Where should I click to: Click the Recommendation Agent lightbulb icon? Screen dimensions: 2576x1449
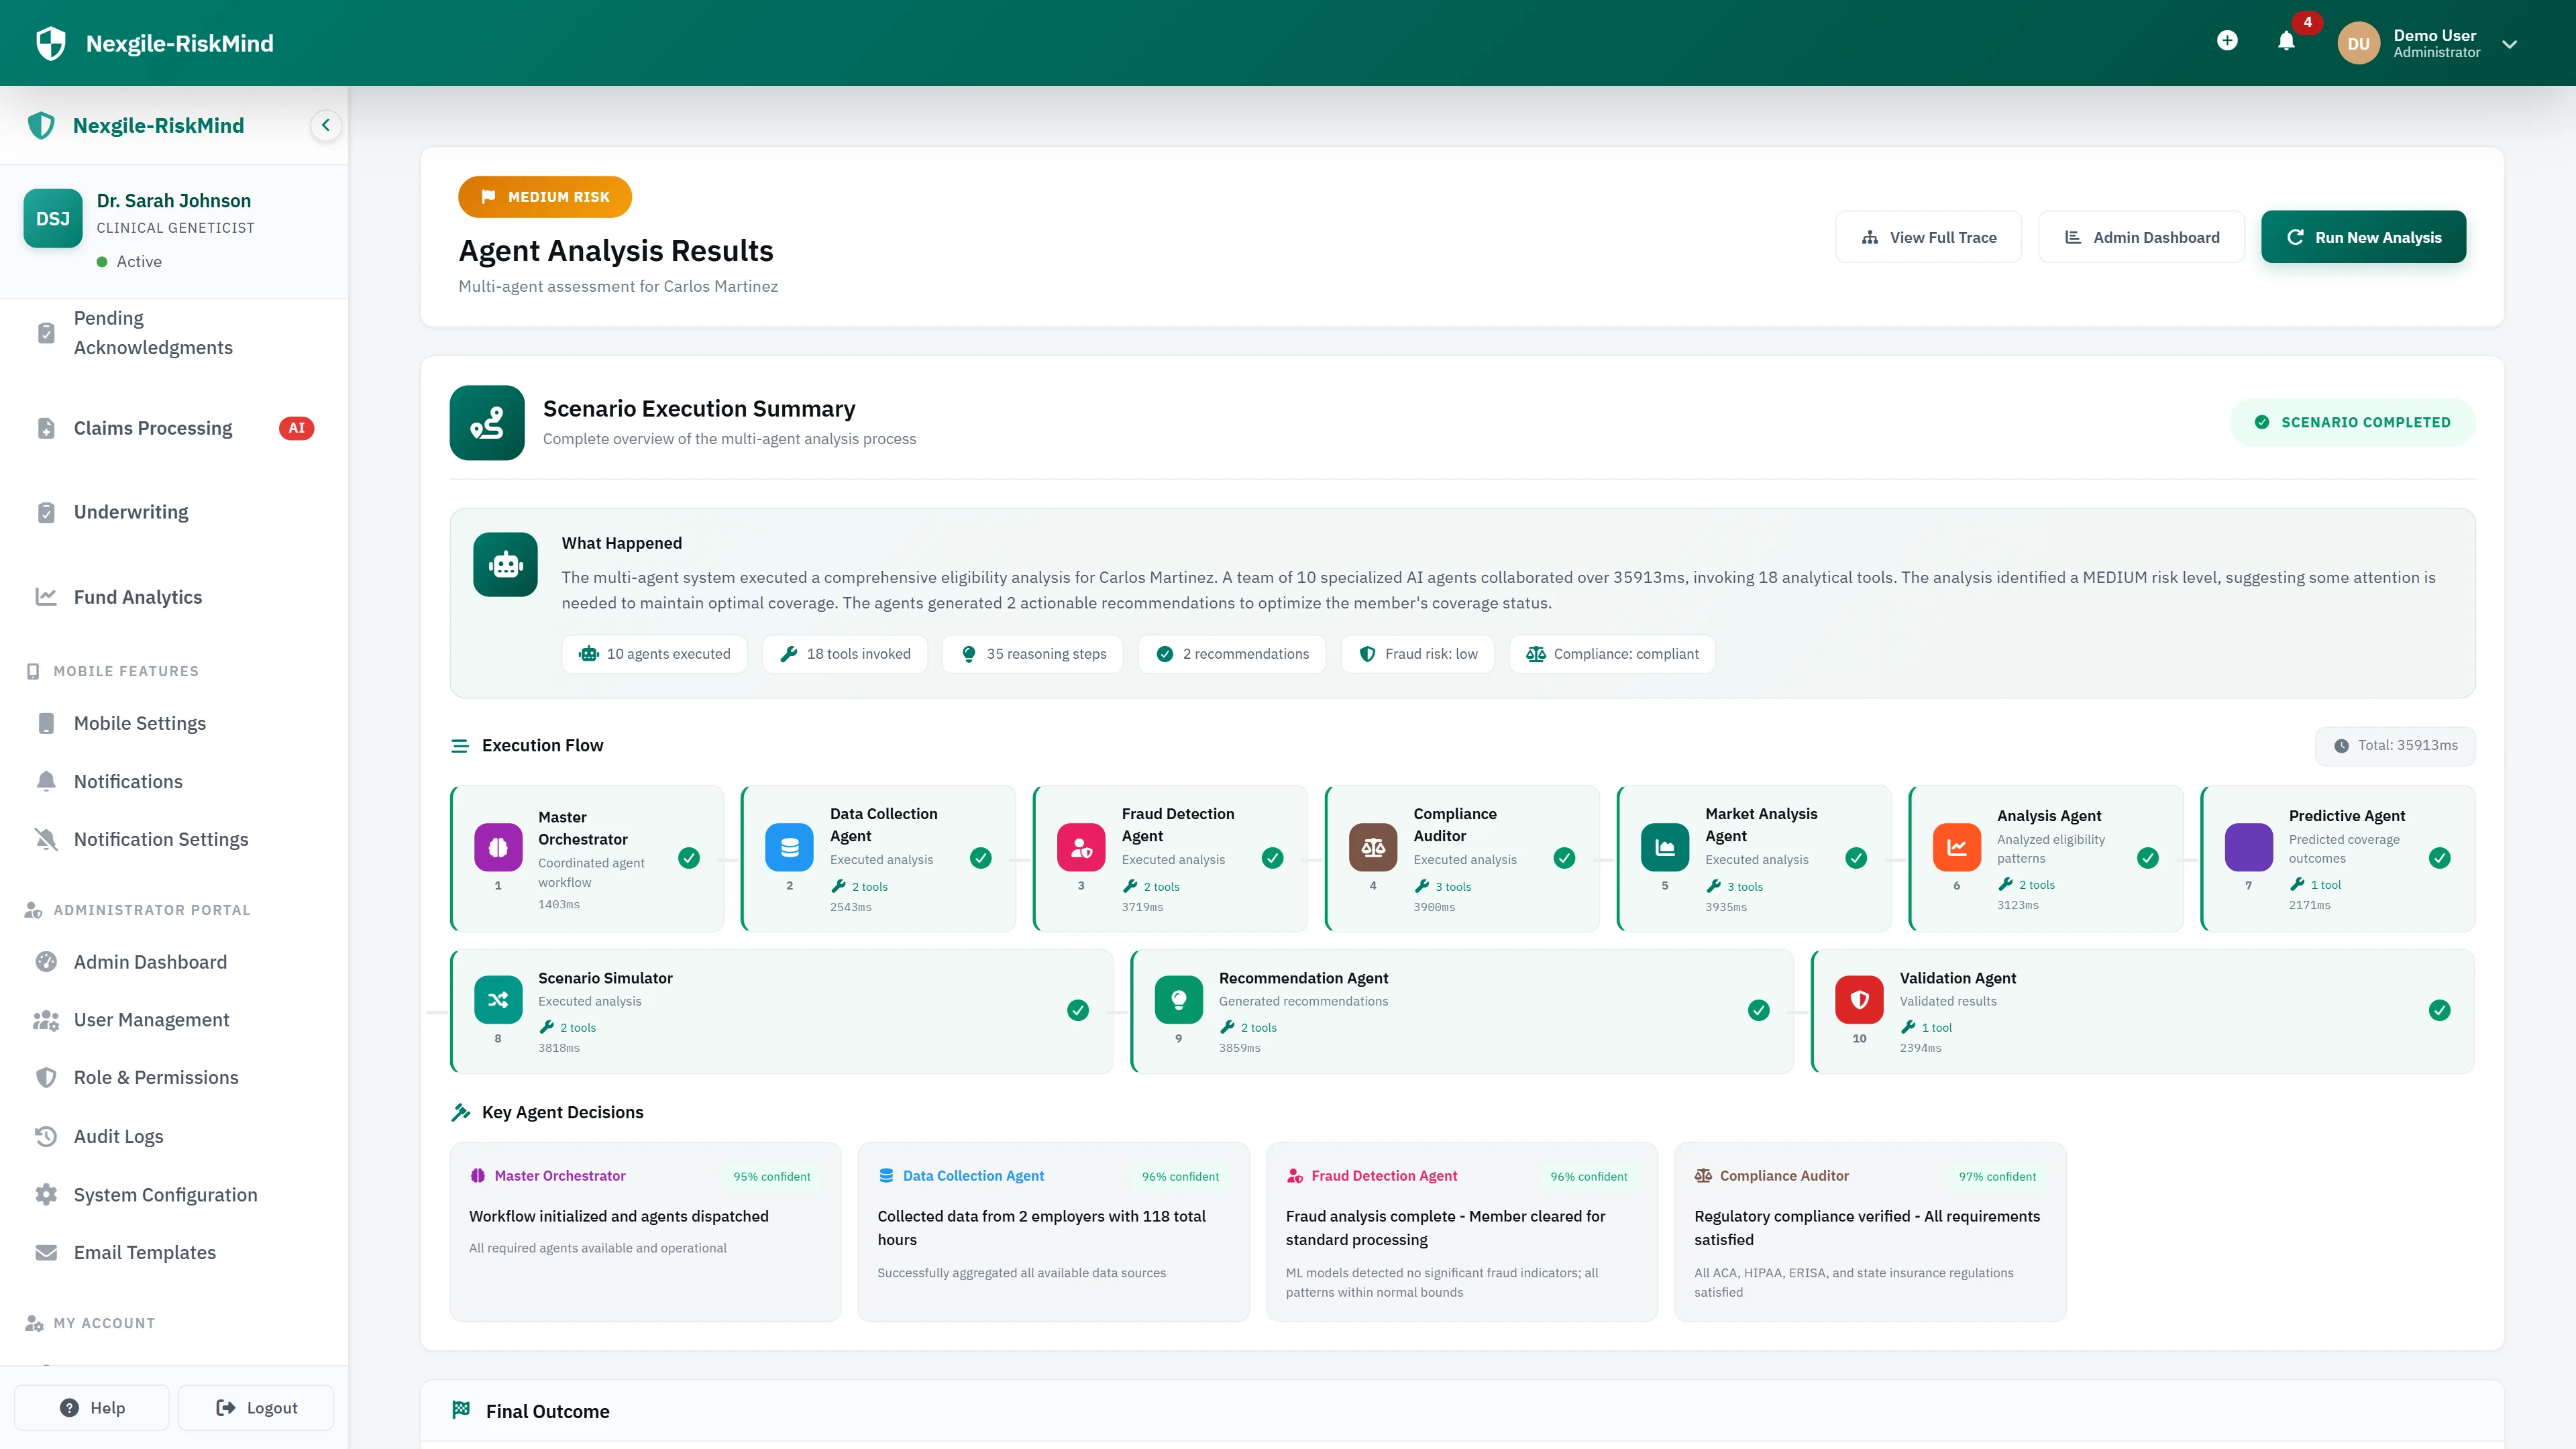coord(1178,1000)
